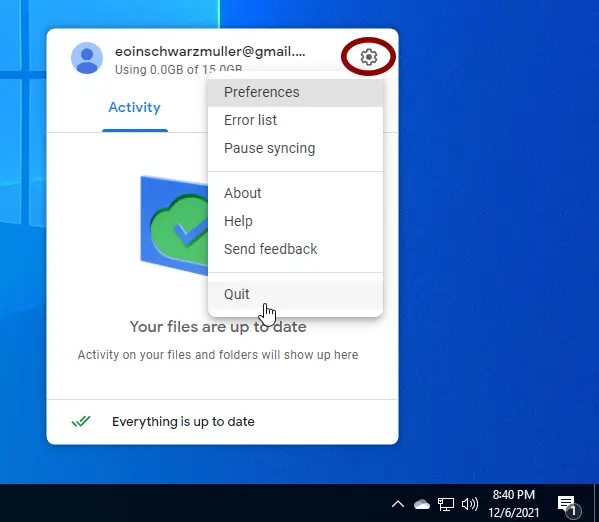Click the account email address text
Image resolution: width=599 pixels, height=522 pixels.
210,52
